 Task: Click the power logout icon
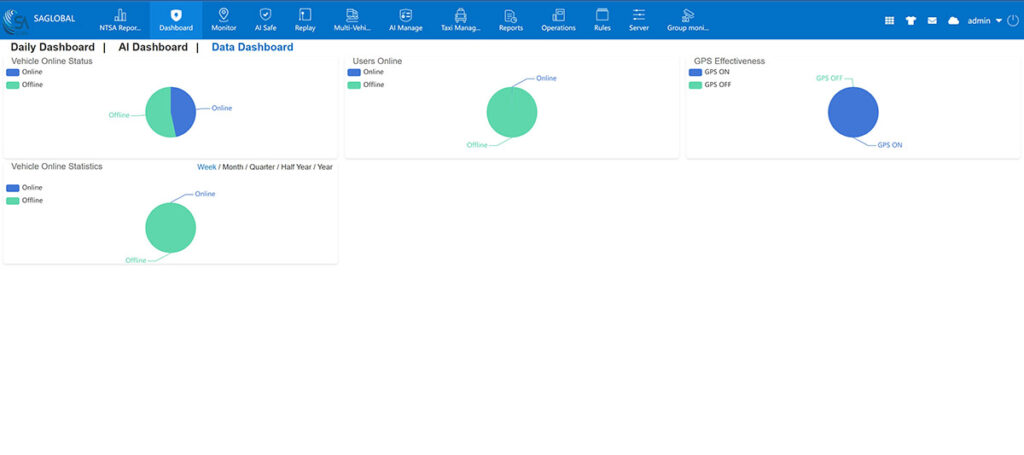[x=1013, y=21]
